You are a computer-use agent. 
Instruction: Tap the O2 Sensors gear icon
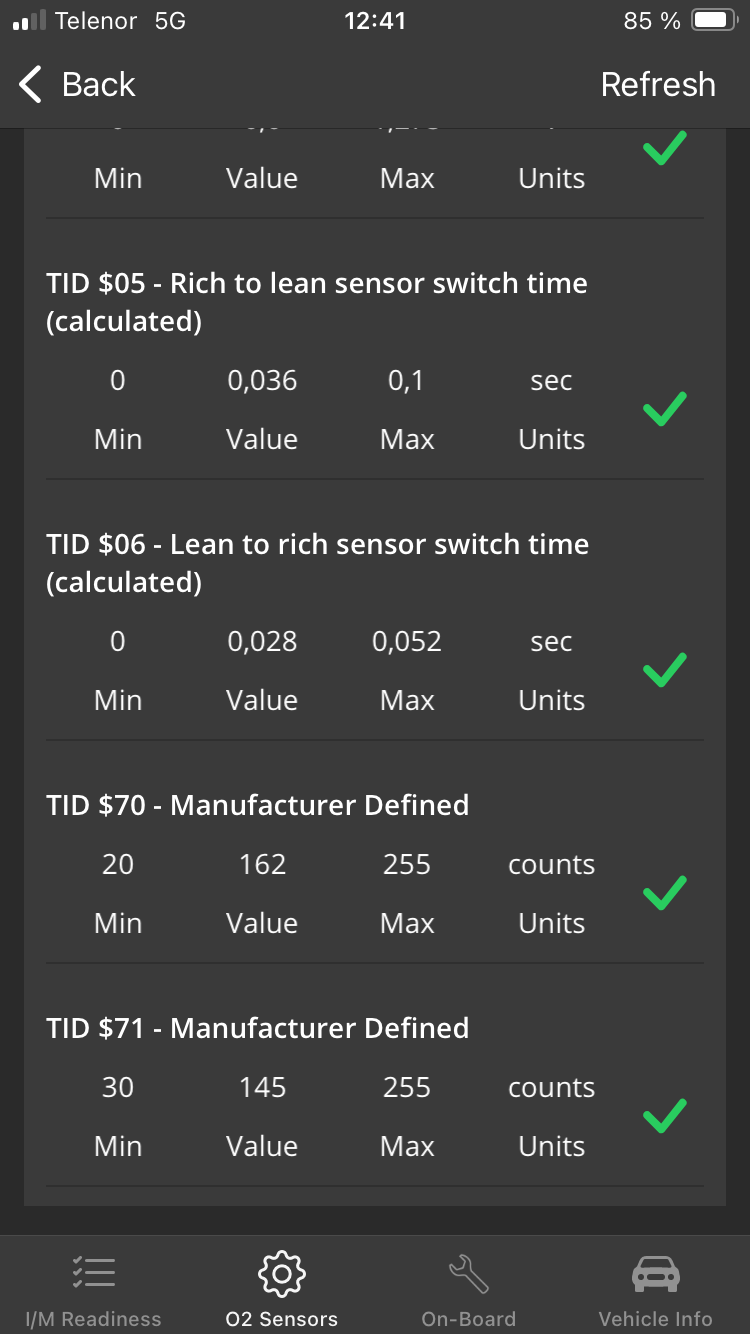[x=281, y=1273]
